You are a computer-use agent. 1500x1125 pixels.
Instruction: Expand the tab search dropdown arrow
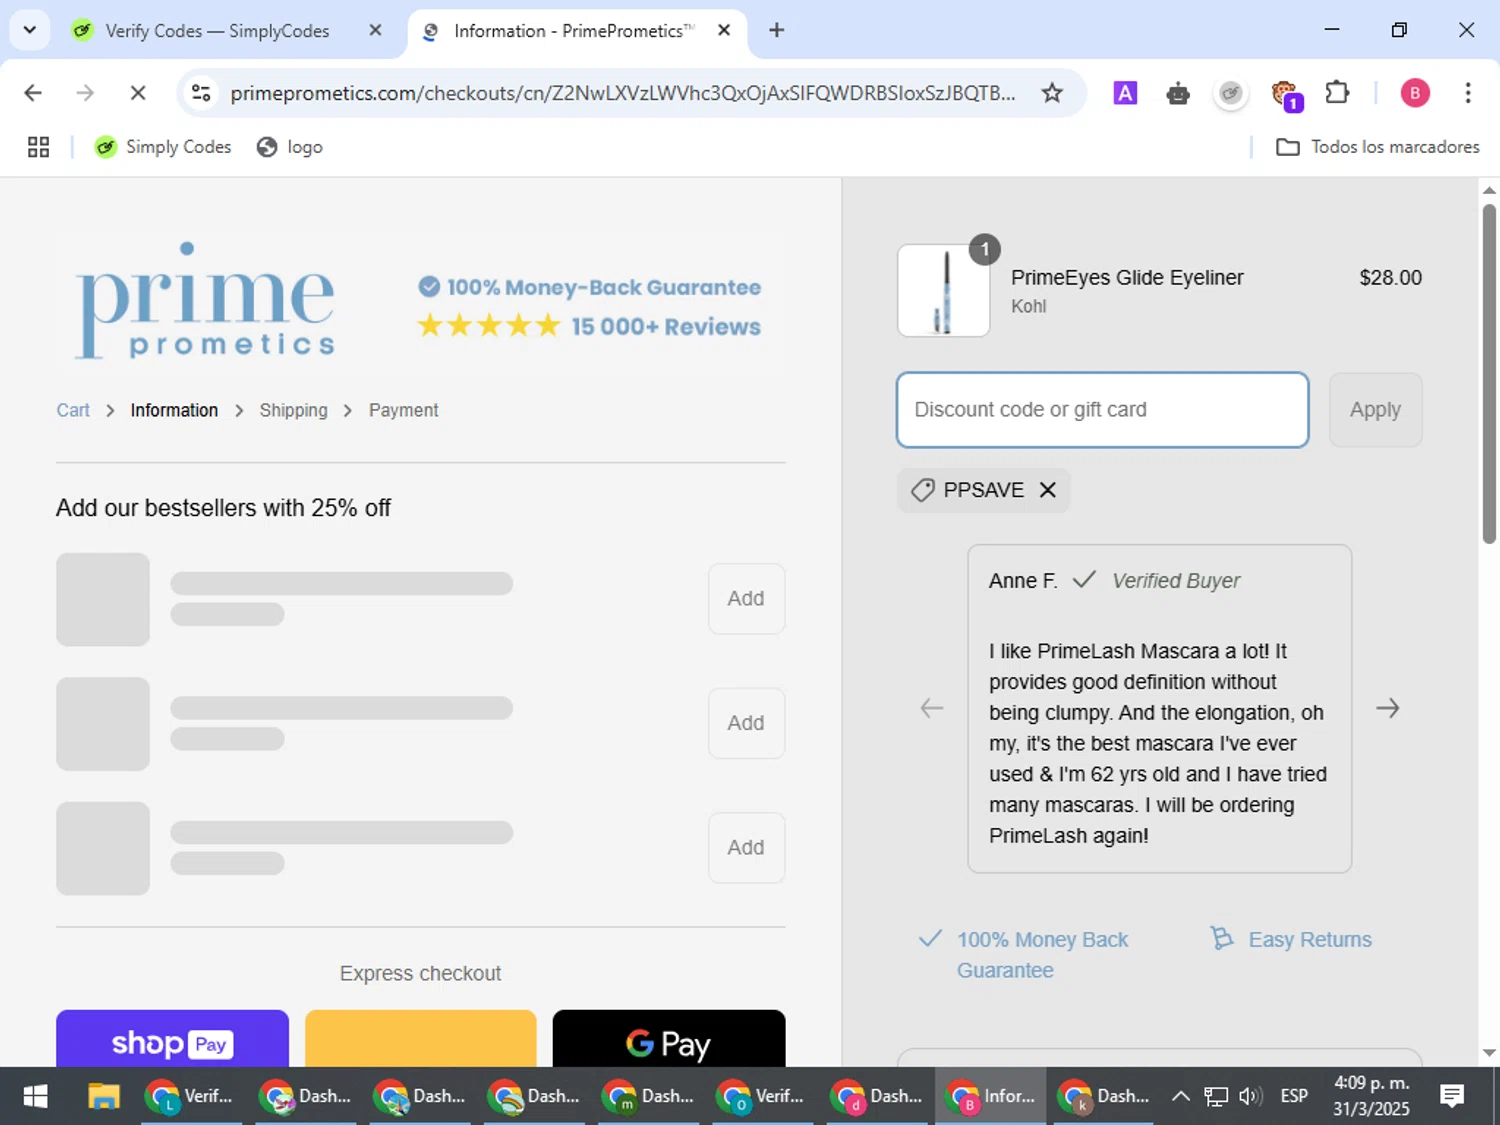(x=29, y=30)
